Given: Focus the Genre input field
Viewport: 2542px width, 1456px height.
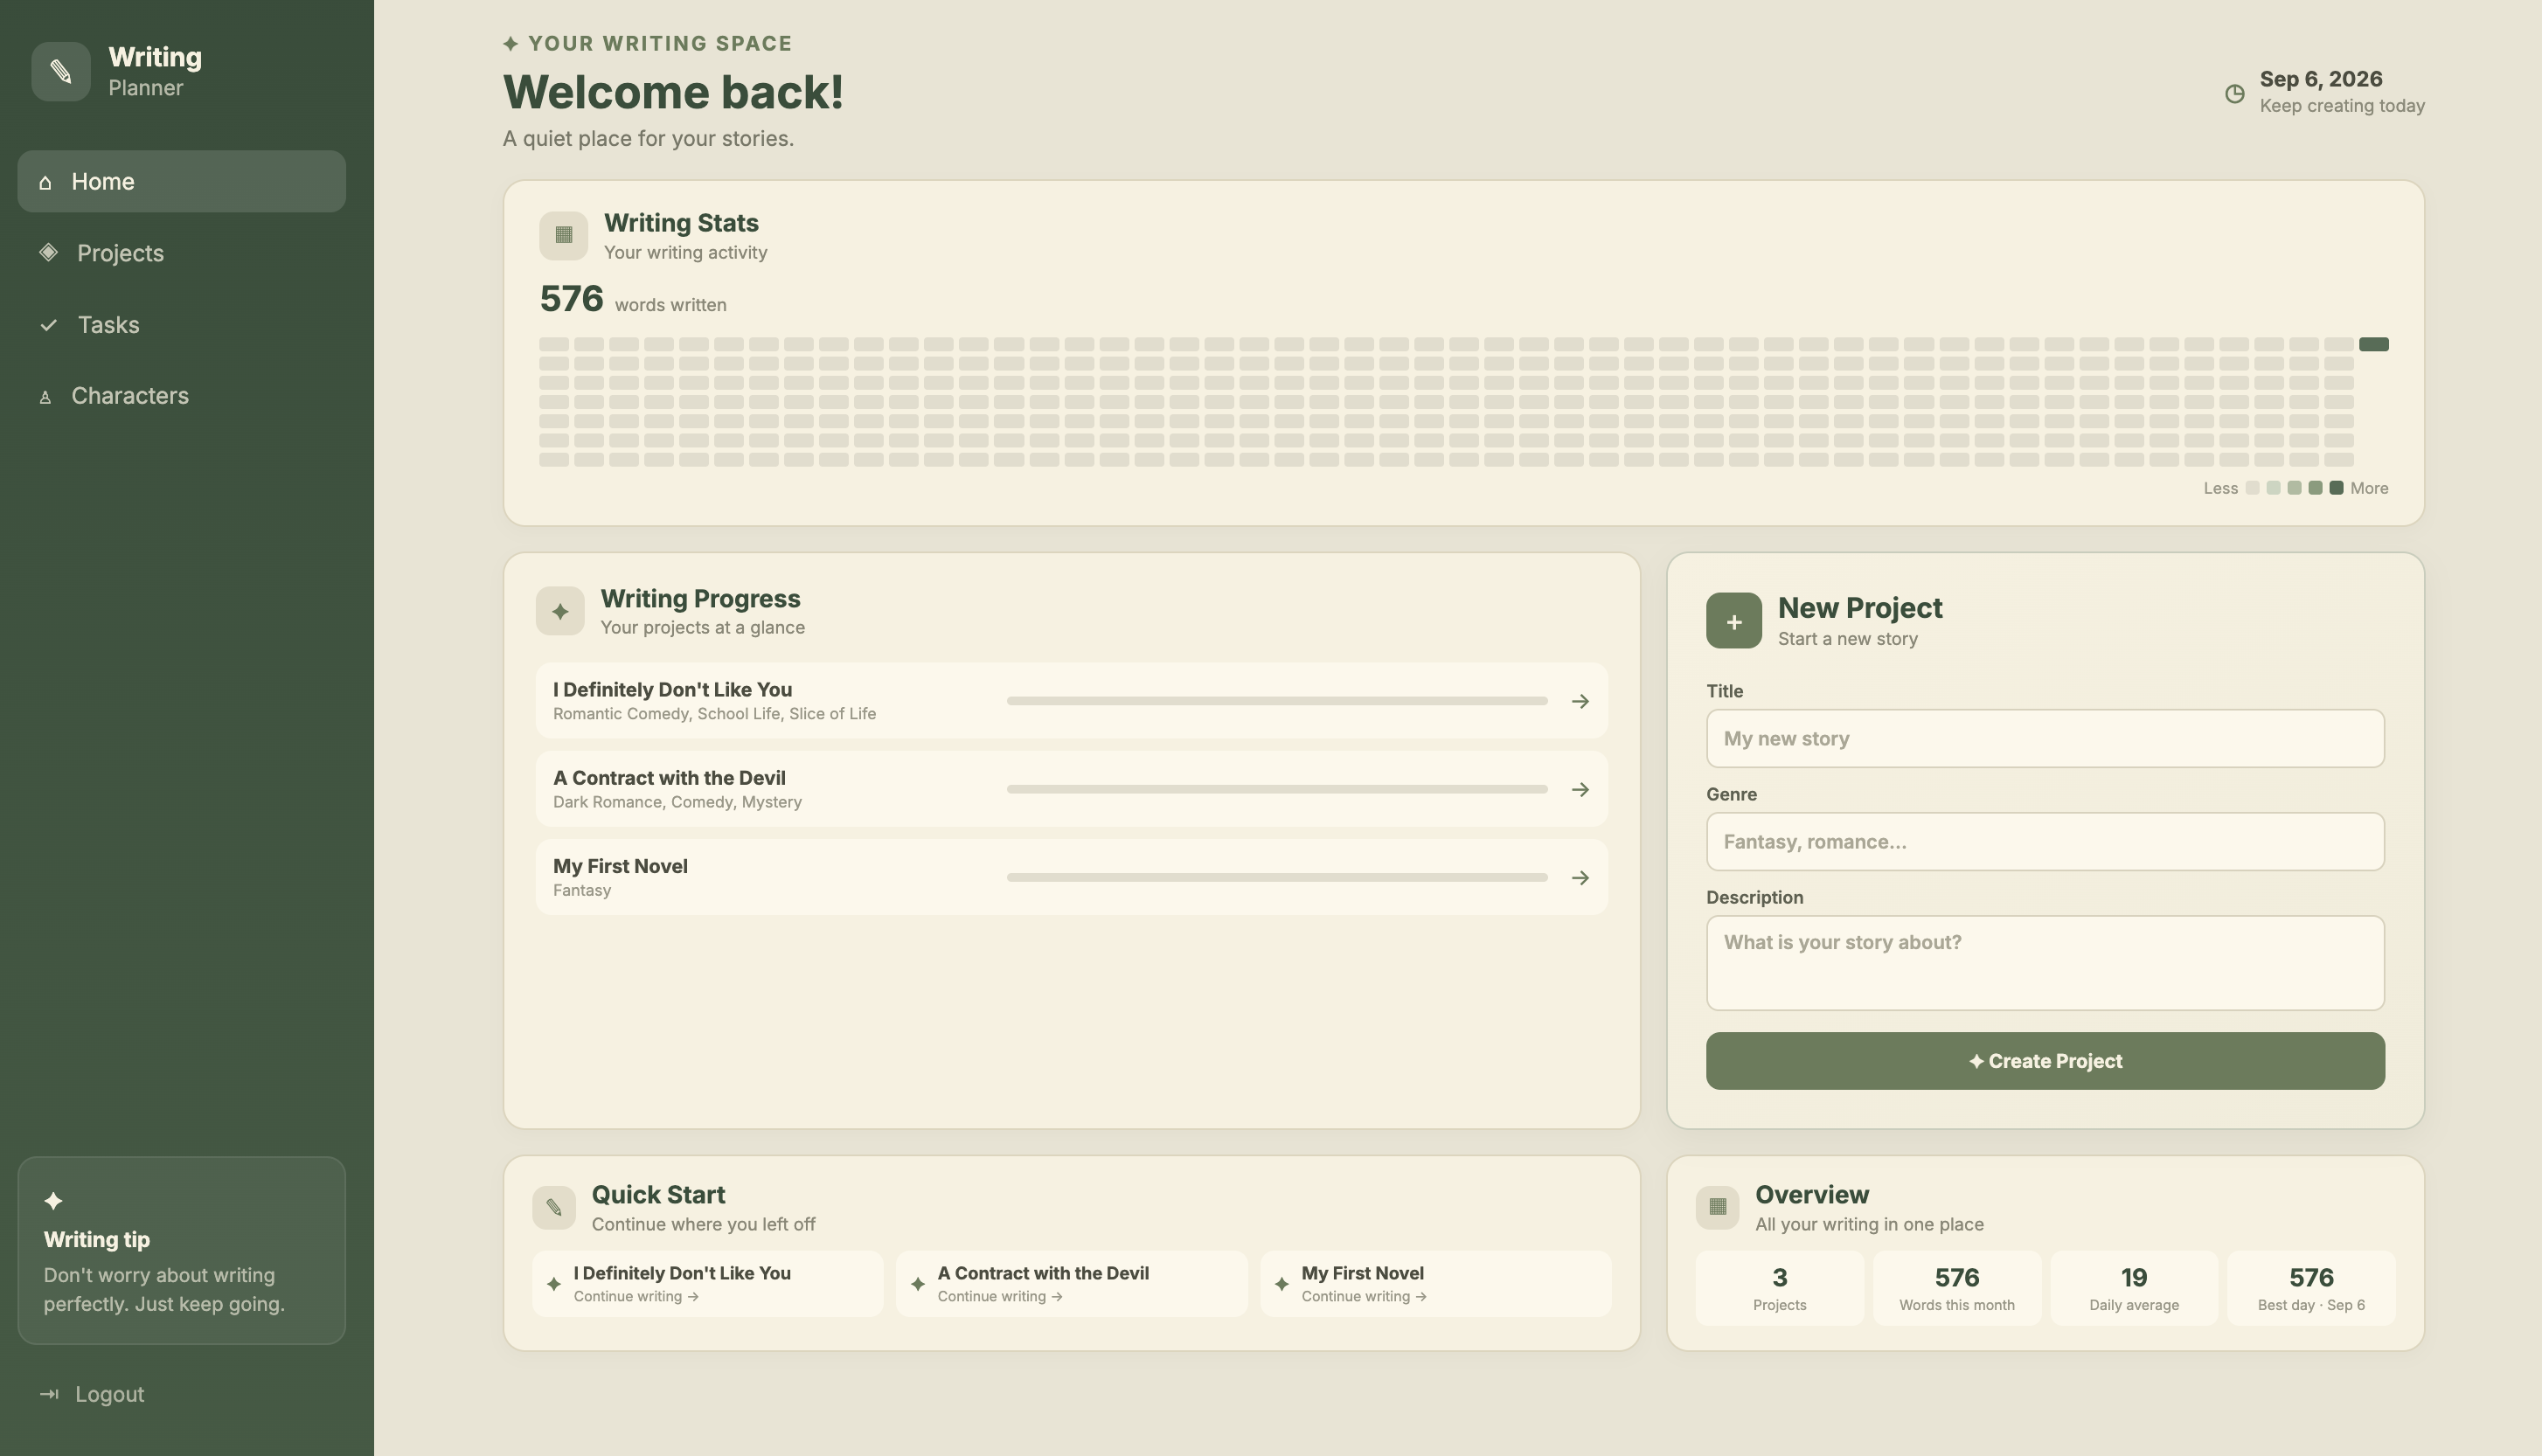Looking at the screenshot, I should pos(2045,841).
